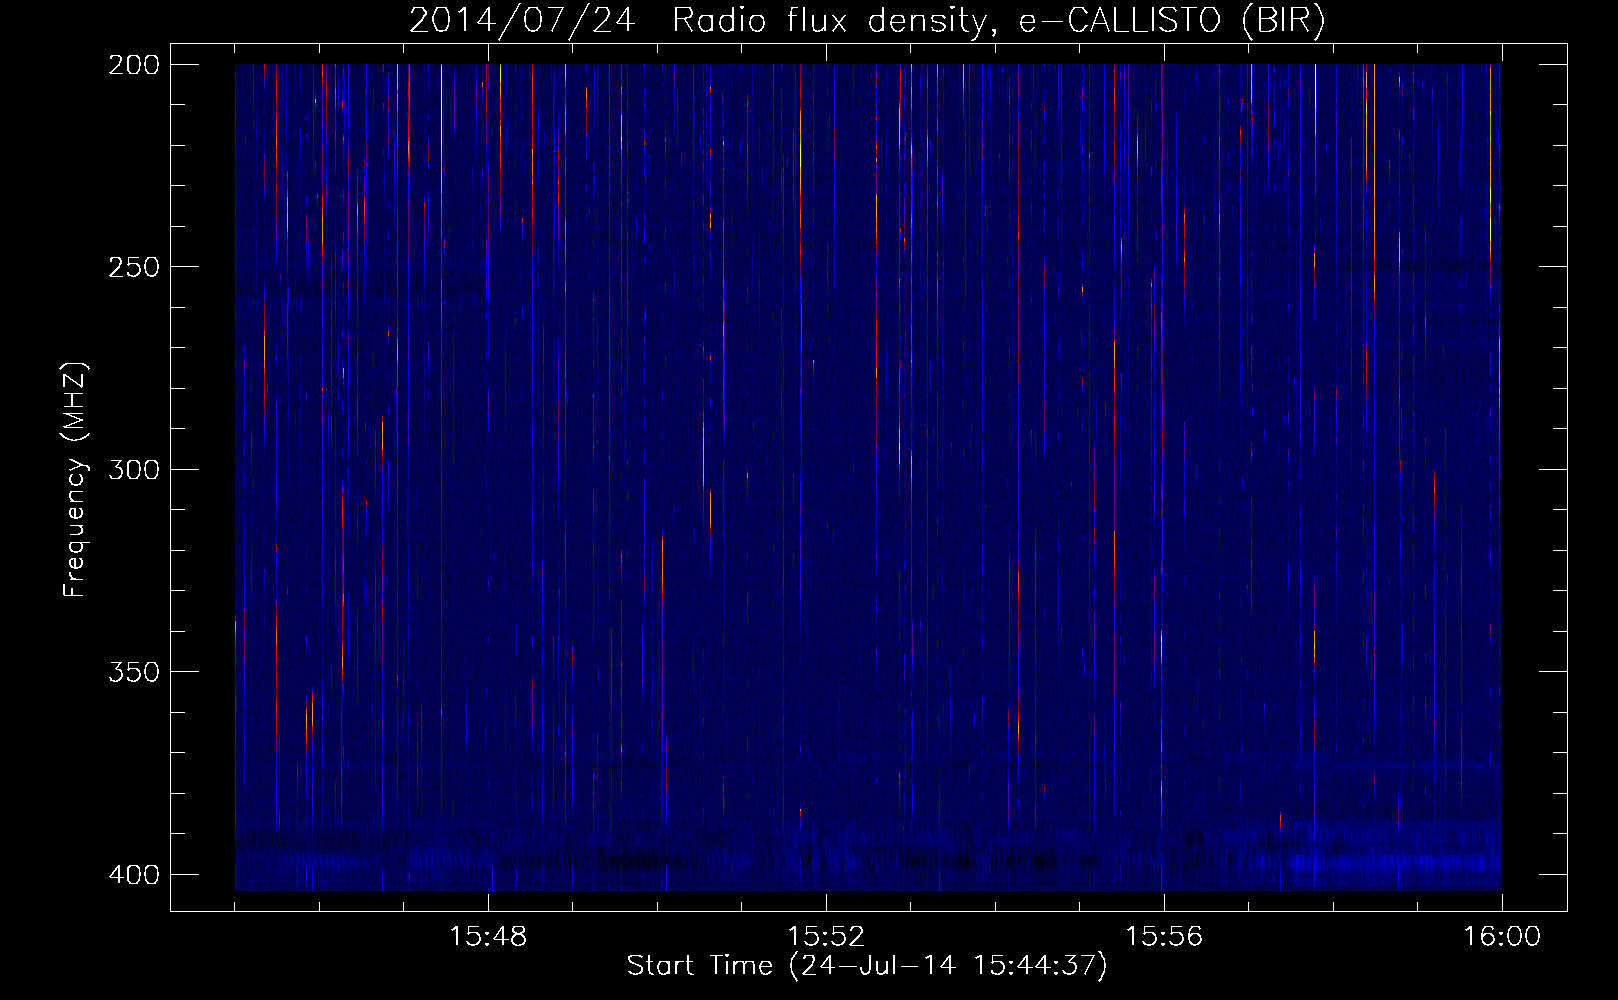Click the Frequency (MHZ) axis label
The height and width of the screenshot is (1000, 1618).
pyautogui.click(x=75, y=479)
